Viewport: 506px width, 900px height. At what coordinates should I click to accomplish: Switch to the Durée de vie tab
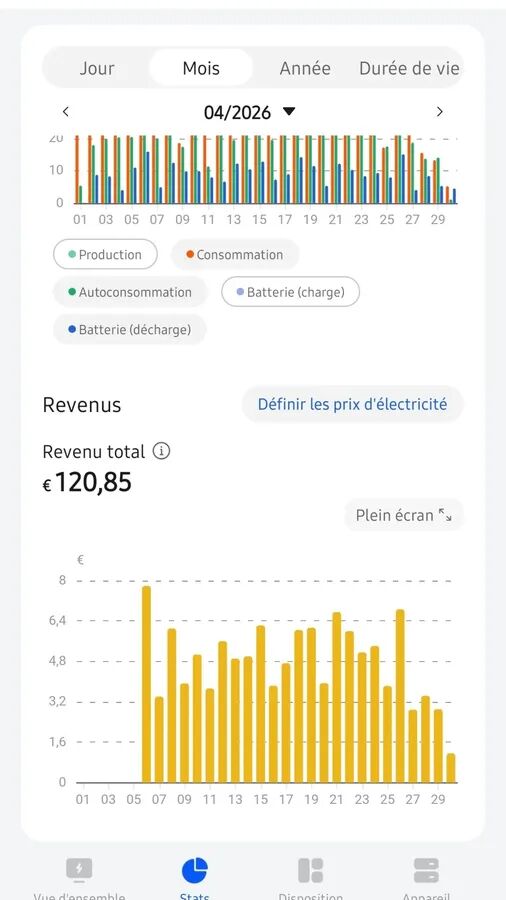tap(409, 68)
